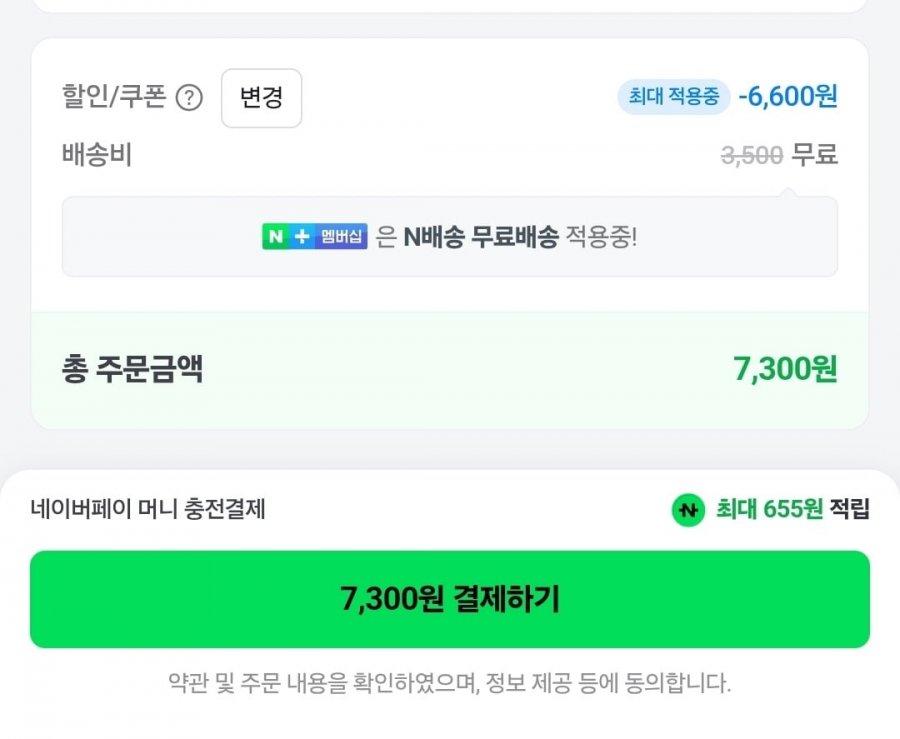Click the 최대 655원 적립 reward text
900x739 pixels.
pyautogui.click(x=792, y=510)
